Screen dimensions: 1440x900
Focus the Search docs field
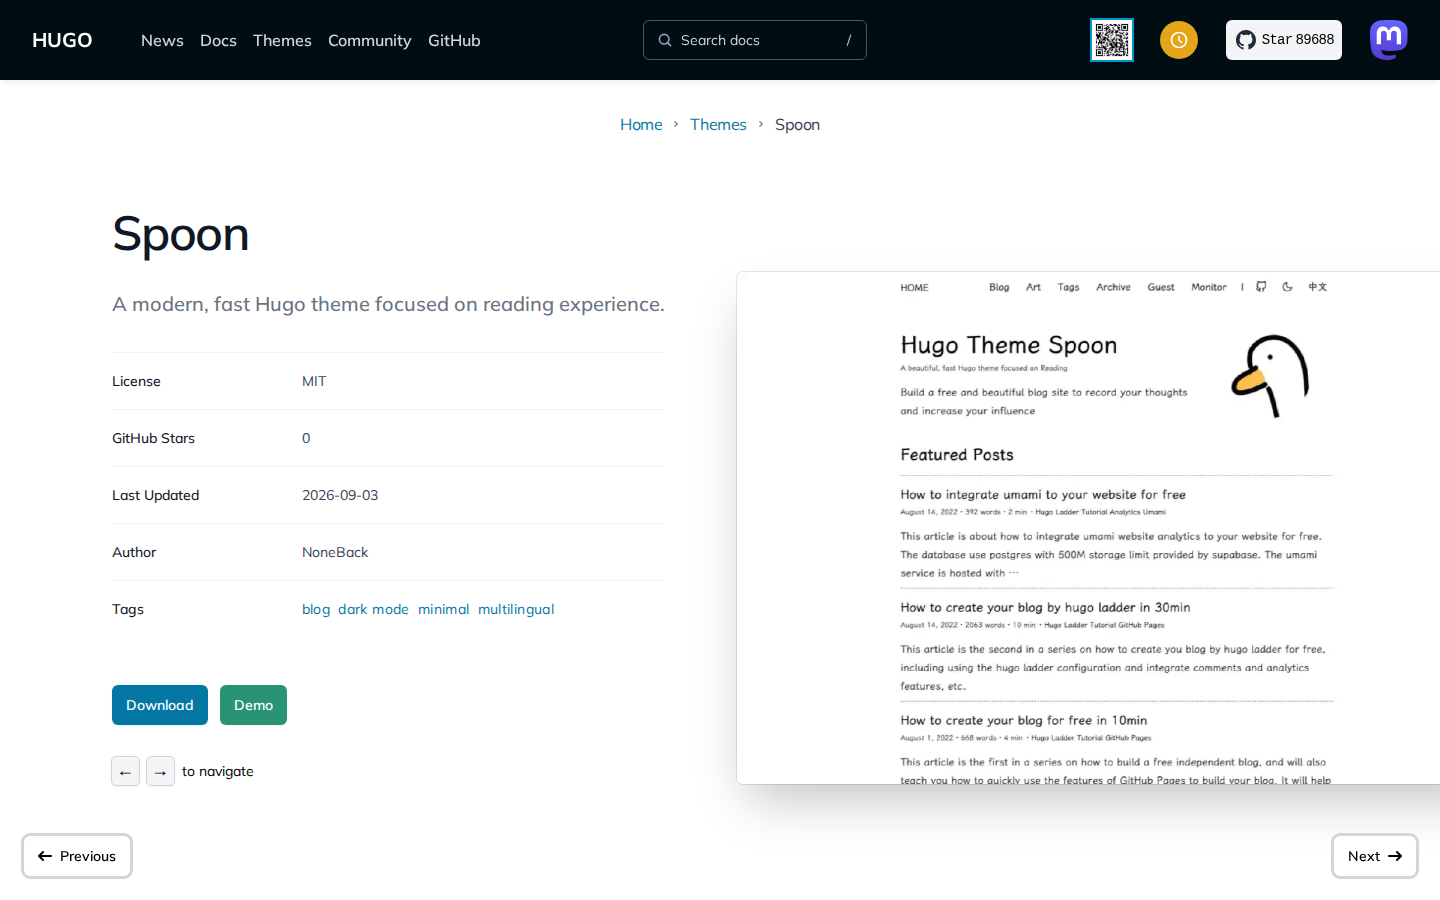755,40
